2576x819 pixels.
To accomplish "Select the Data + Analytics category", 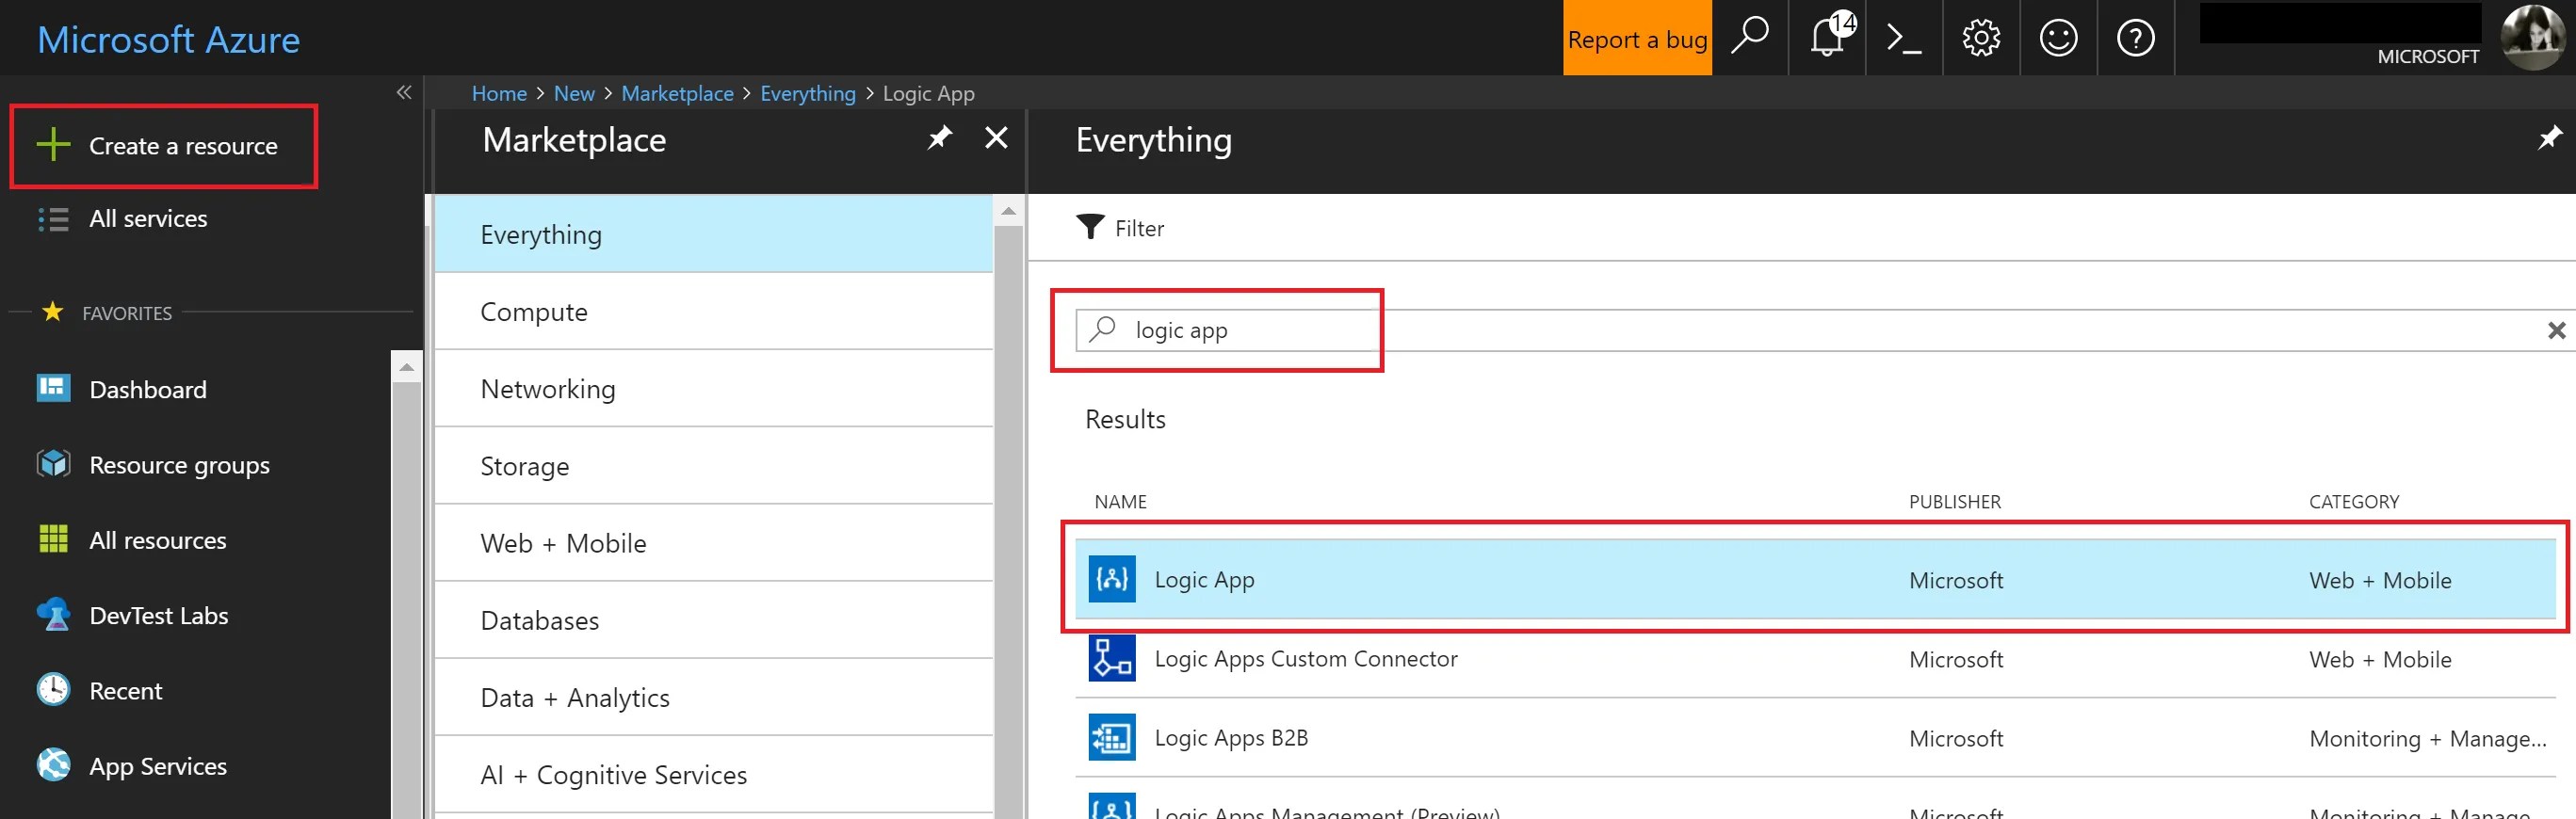I will point(714,697).
